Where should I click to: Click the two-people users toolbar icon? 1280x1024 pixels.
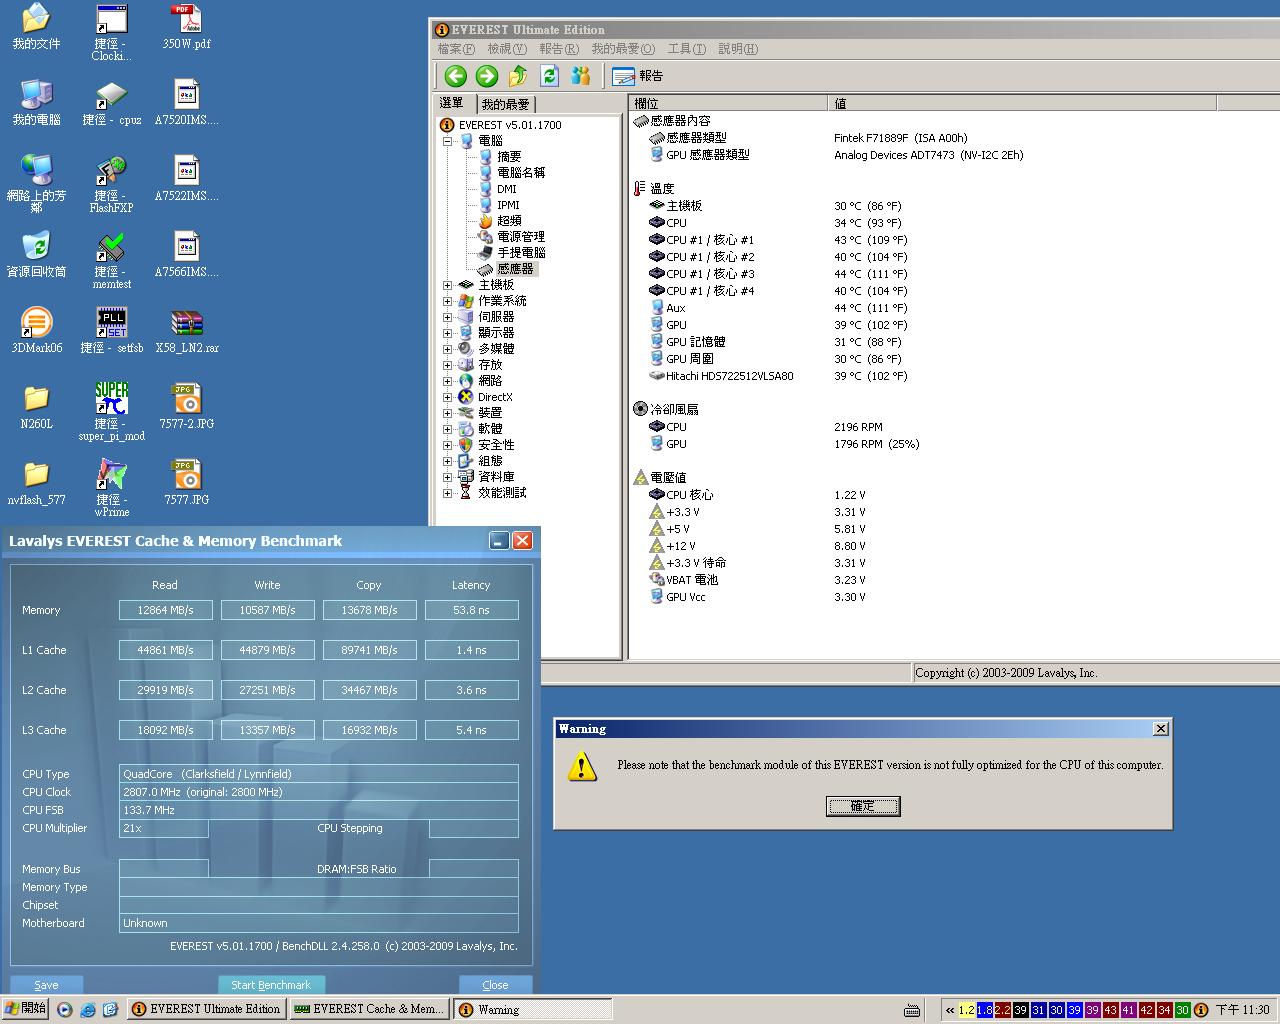click(x=580, y=76)
